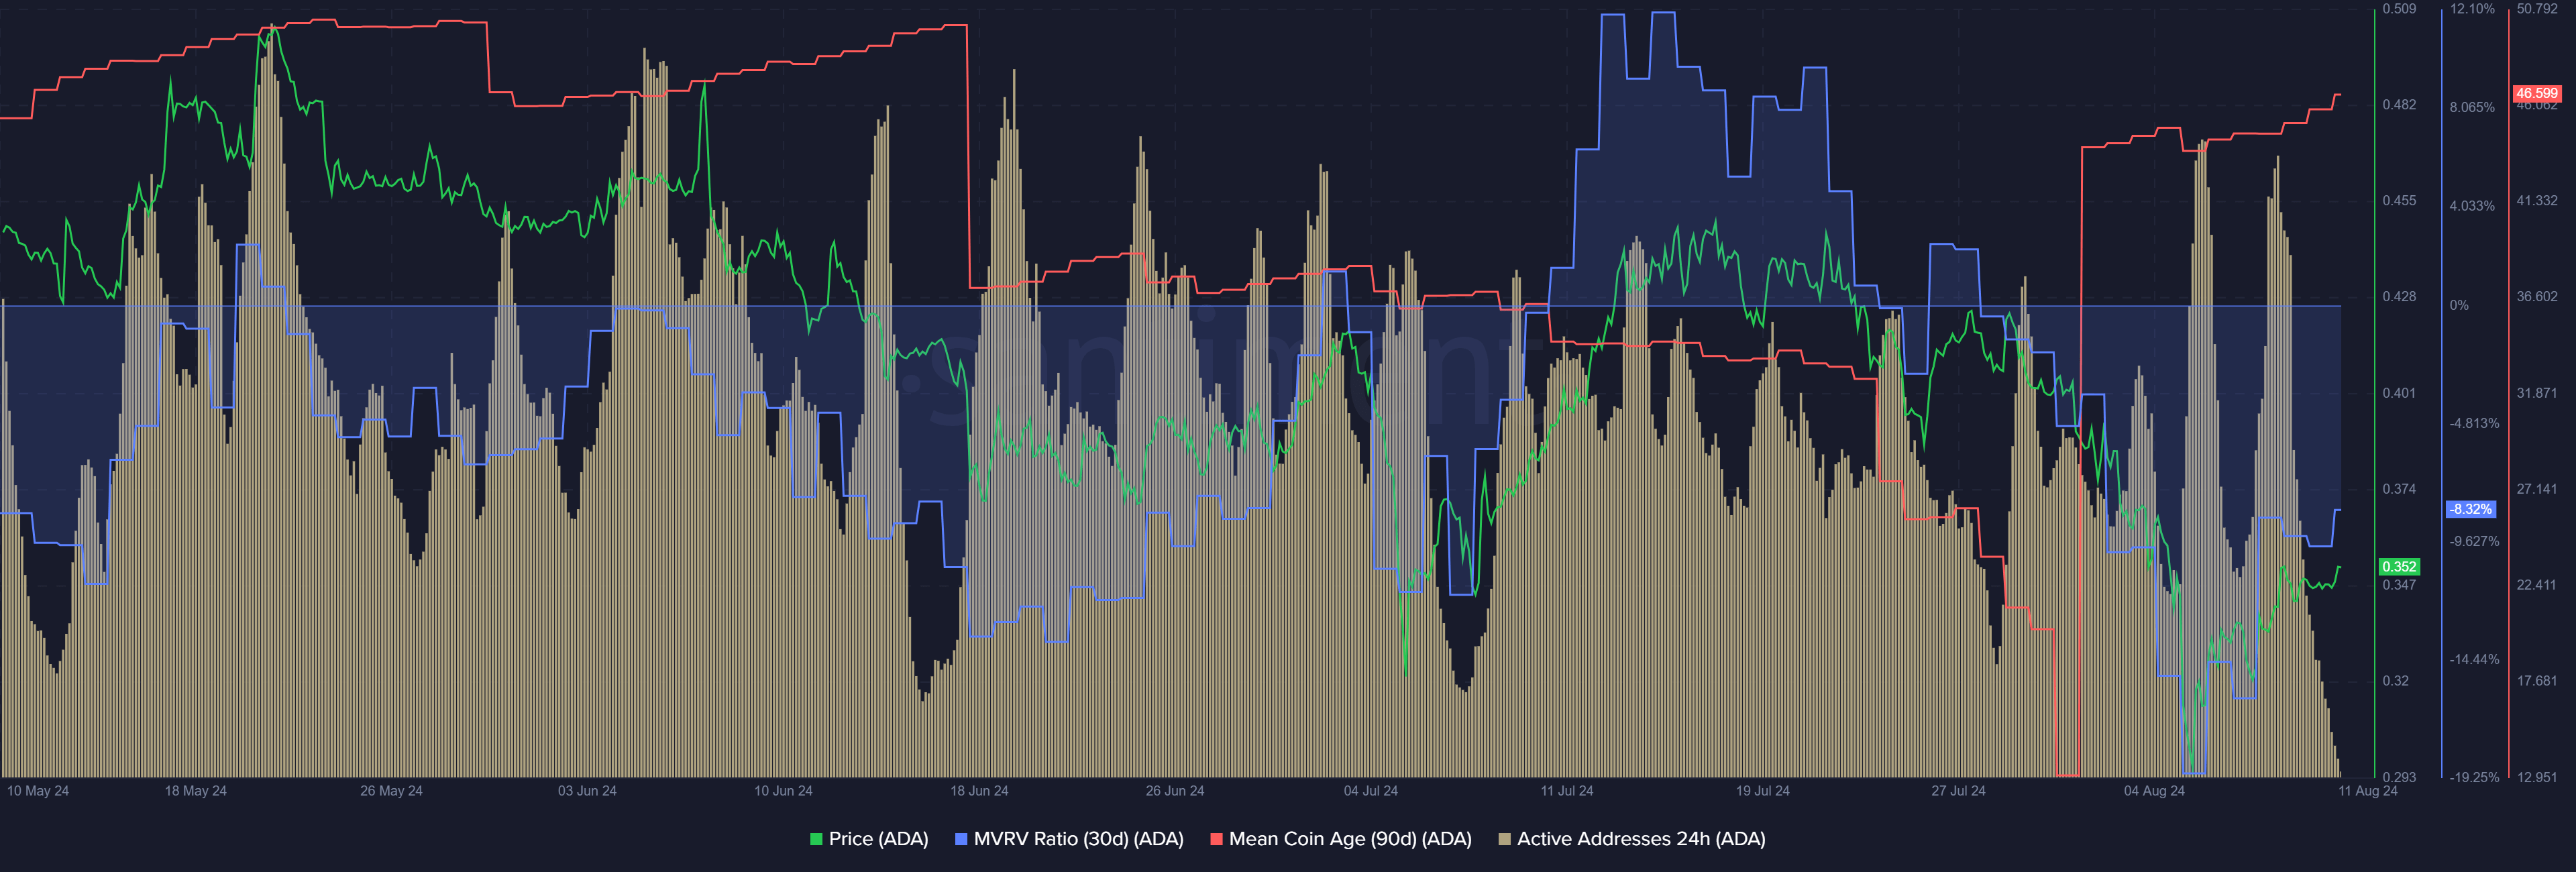Click the 04 Jul 24 date label
This screenshot has width=2576, height=872.
(1371, 791)
